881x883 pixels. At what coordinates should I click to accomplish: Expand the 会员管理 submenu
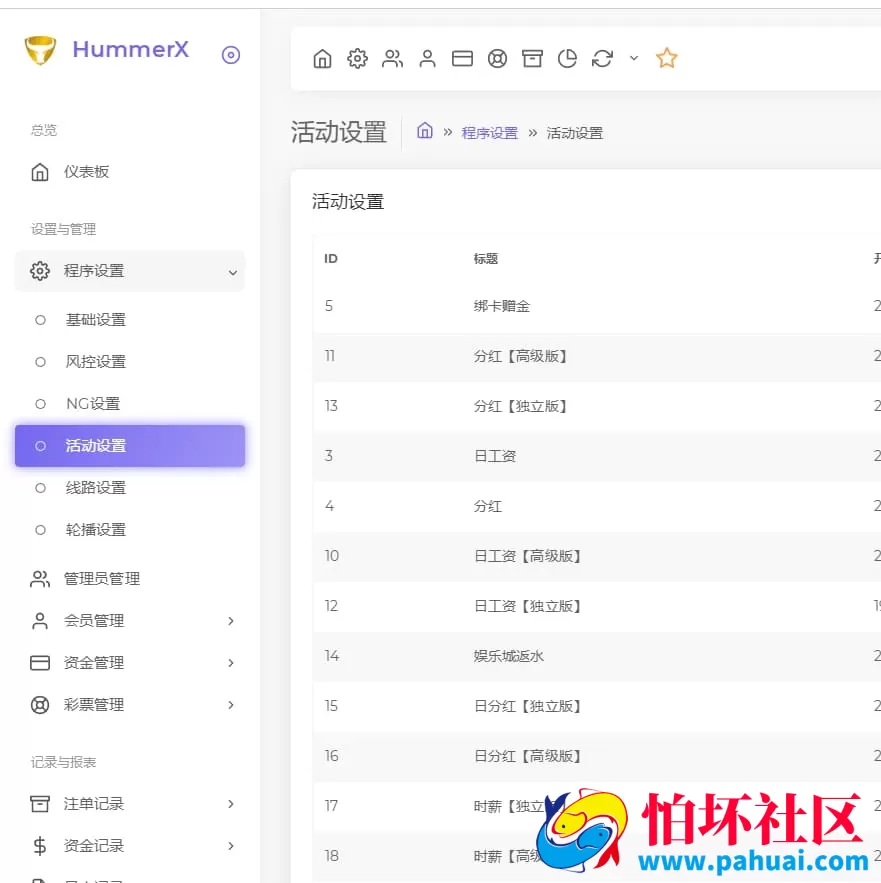click(231, 621)
